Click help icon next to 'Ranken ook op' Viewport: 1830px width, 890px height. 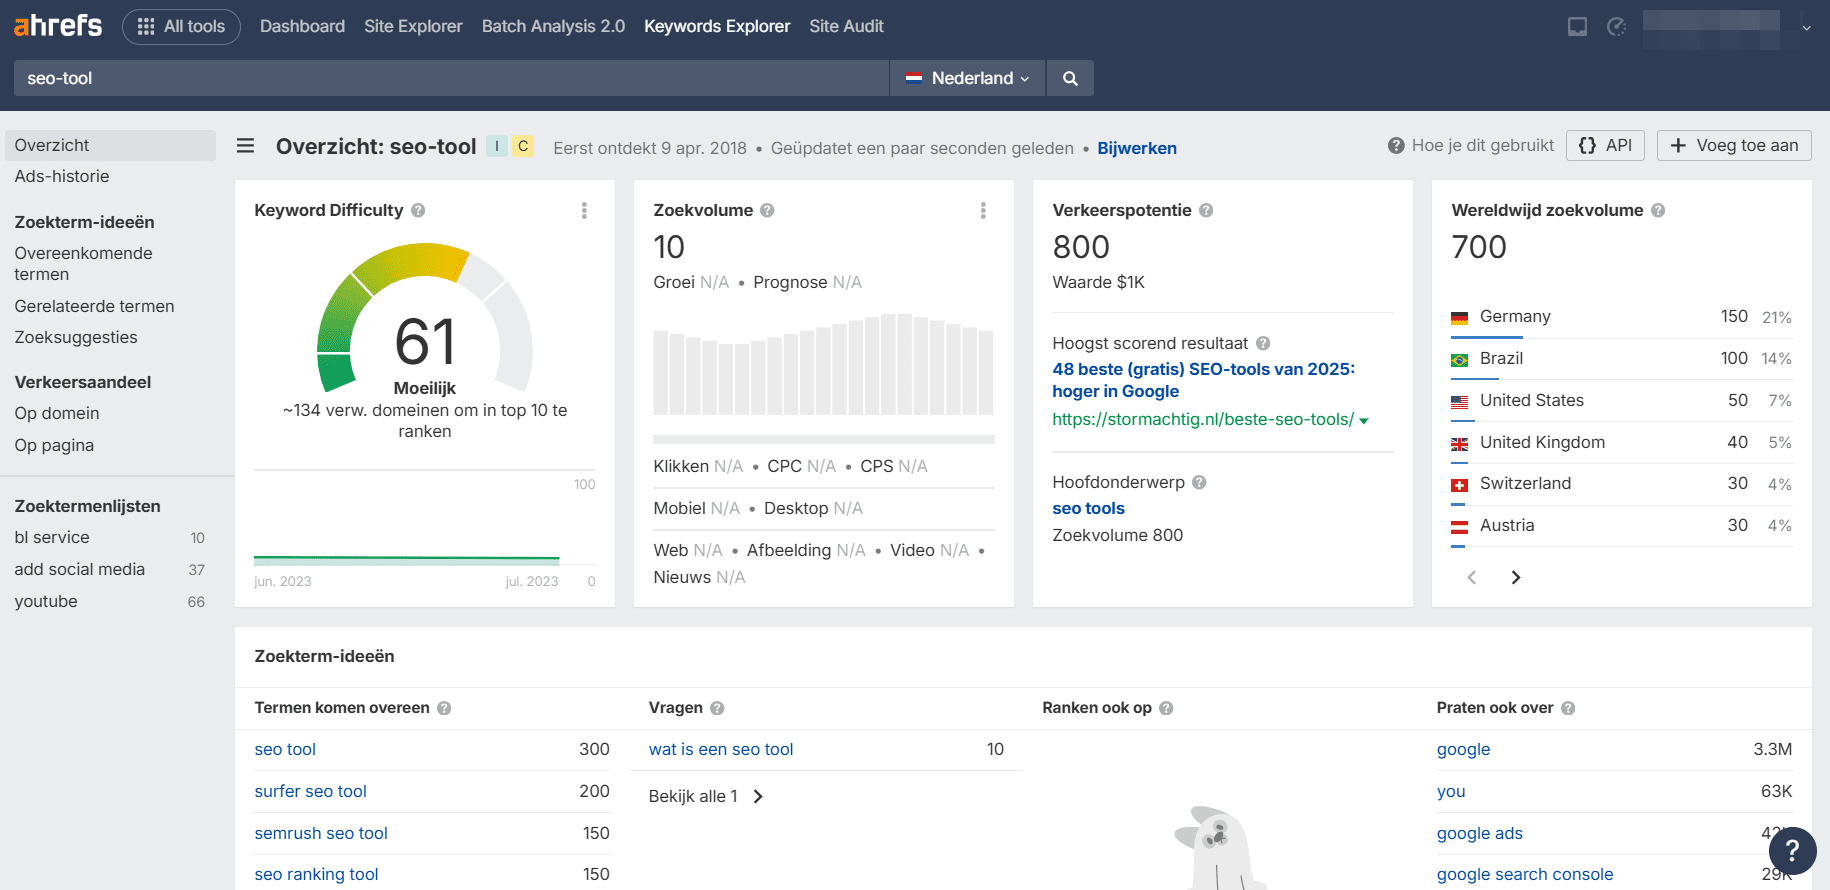(x=1166, y=708)
